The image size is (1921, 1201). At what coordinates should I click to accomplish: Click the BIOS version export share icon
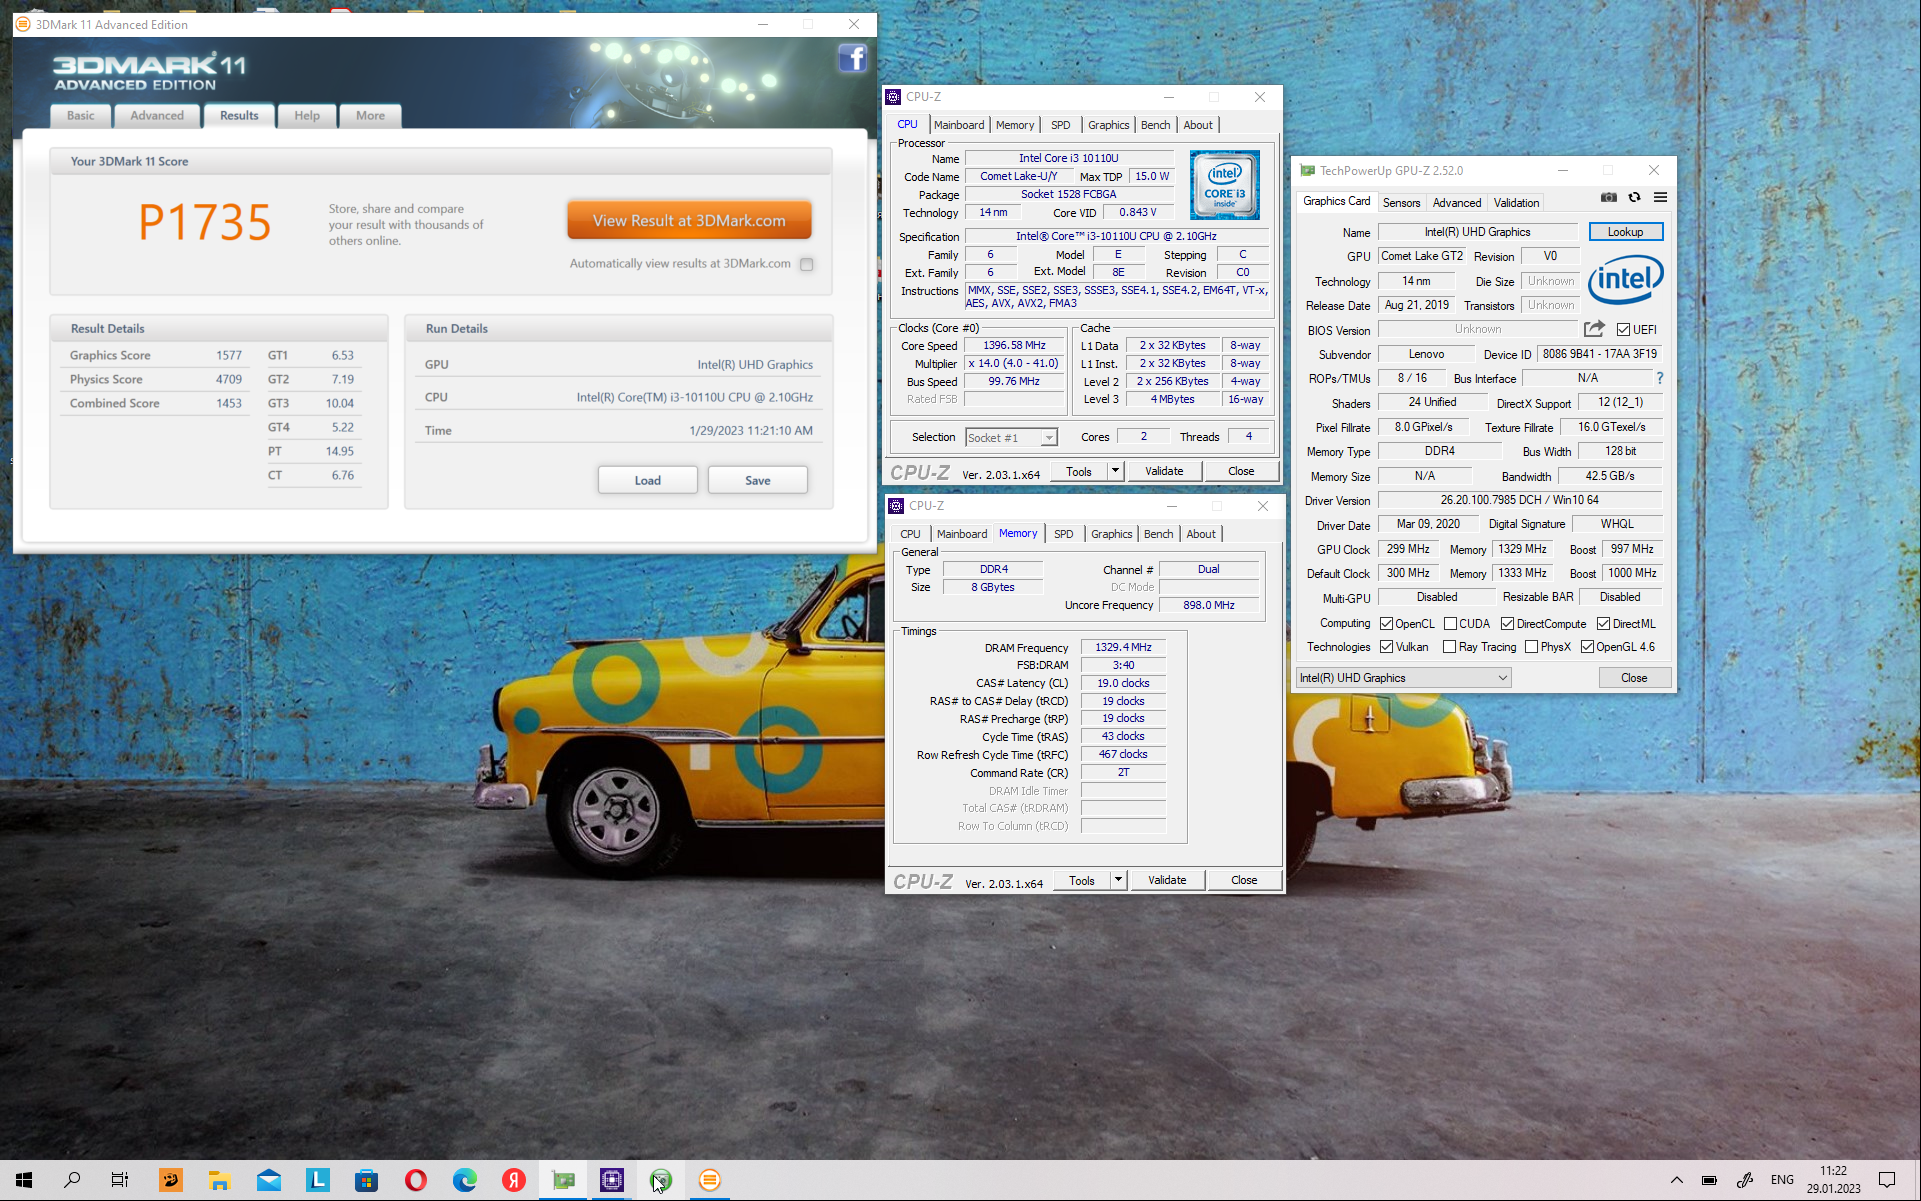point(1594,329)
